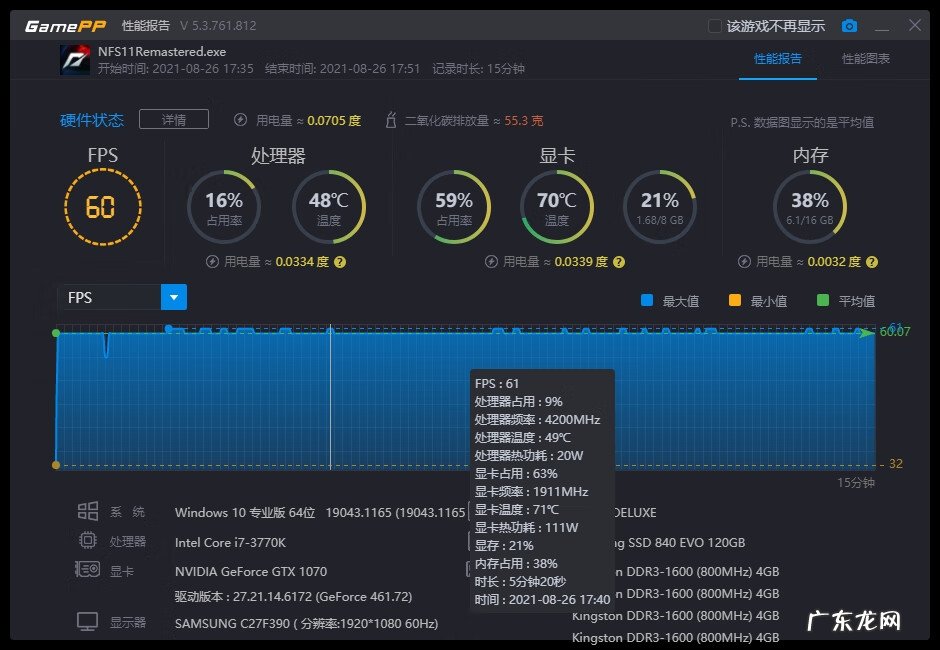Click the memory power usage help icon
This screenshot has height=650, width=940.
[x=872, y=262]
